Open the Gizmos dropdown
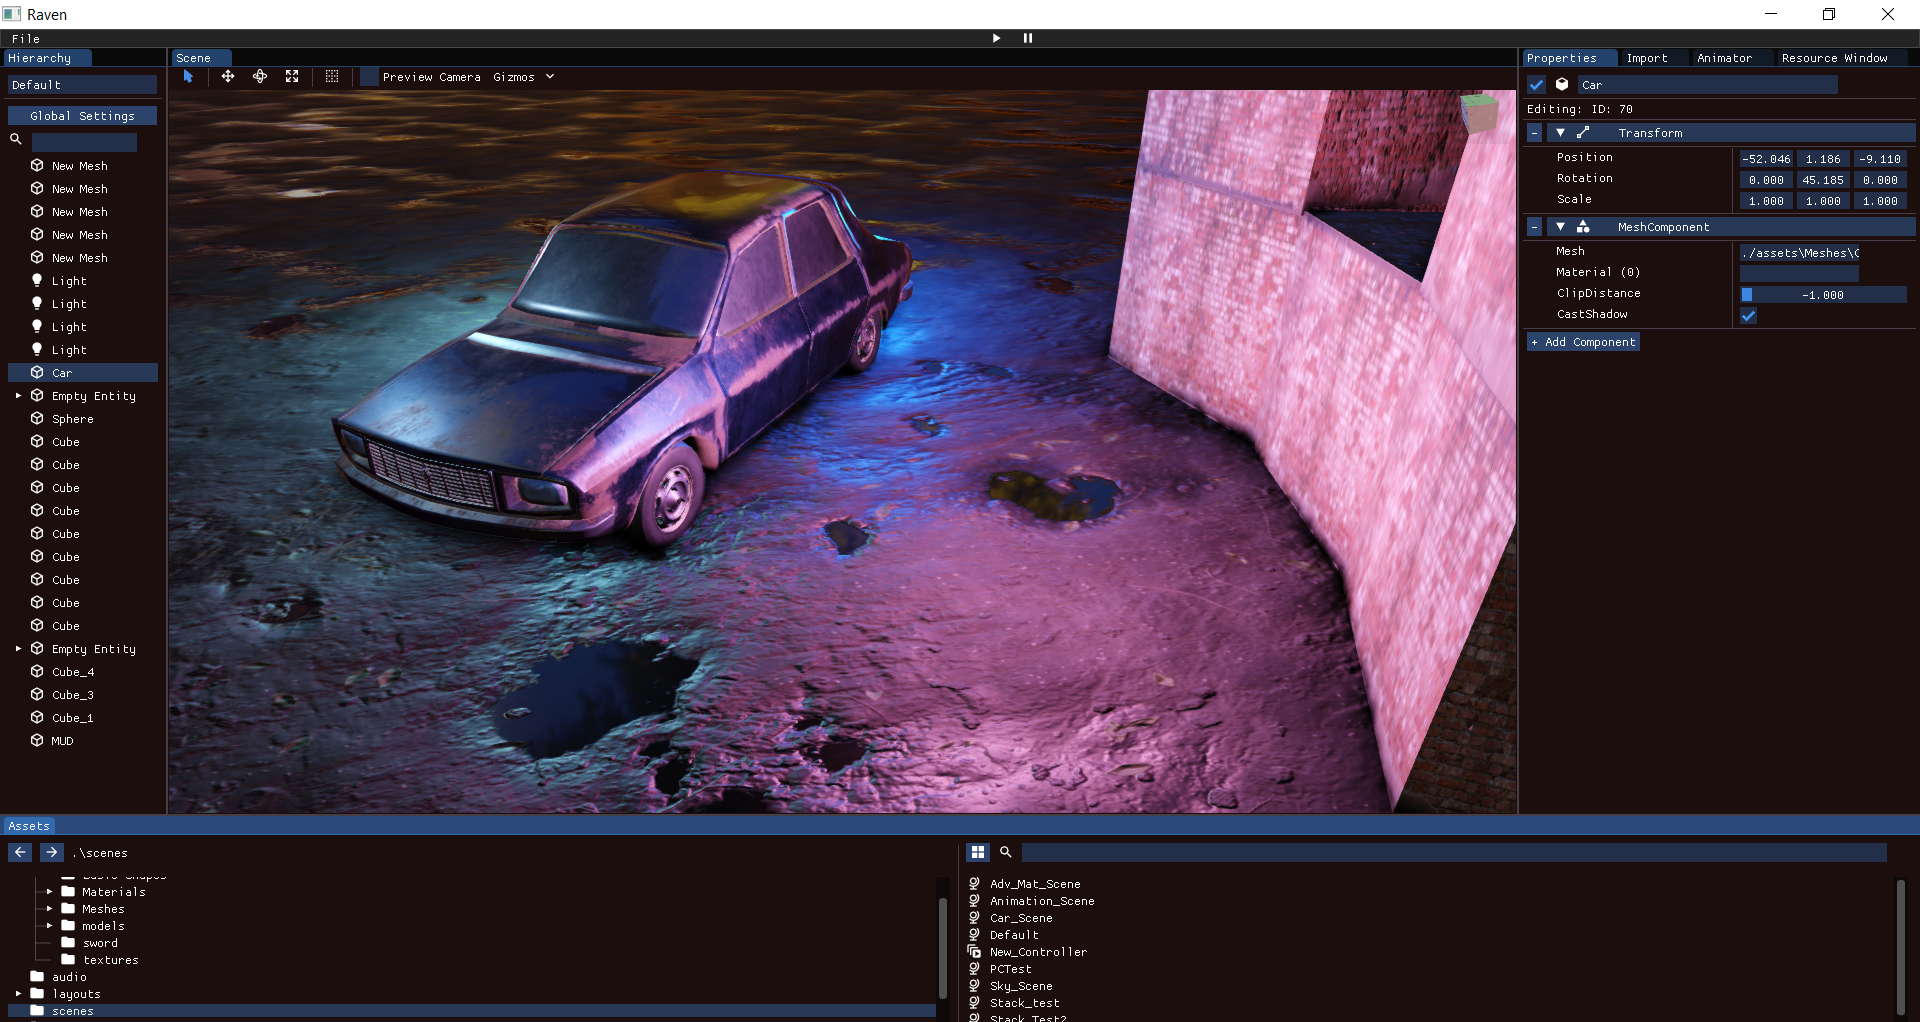This screenshot has width=1920, height=1022. (523, 76)
